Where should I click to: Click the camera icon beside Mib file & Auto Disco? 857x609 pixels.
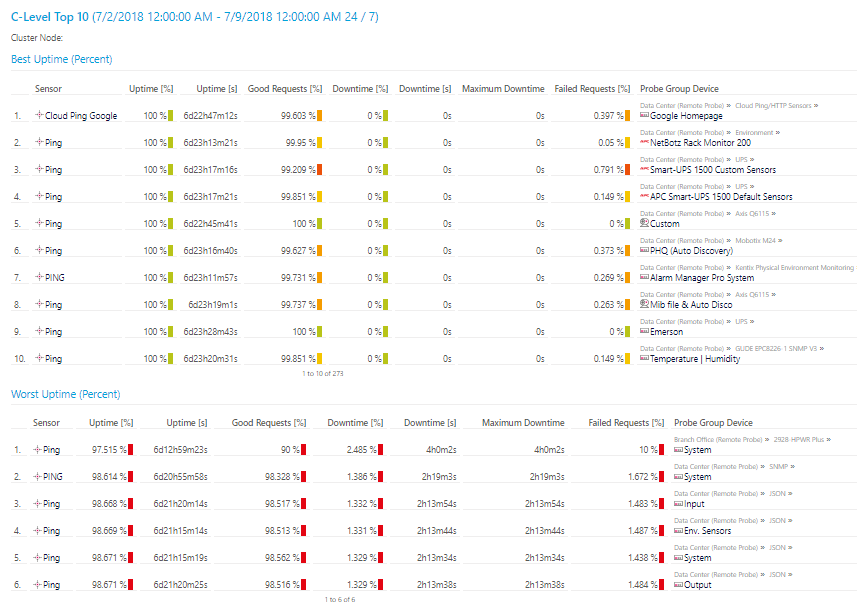pyautogui.click(x=644, y=304)
